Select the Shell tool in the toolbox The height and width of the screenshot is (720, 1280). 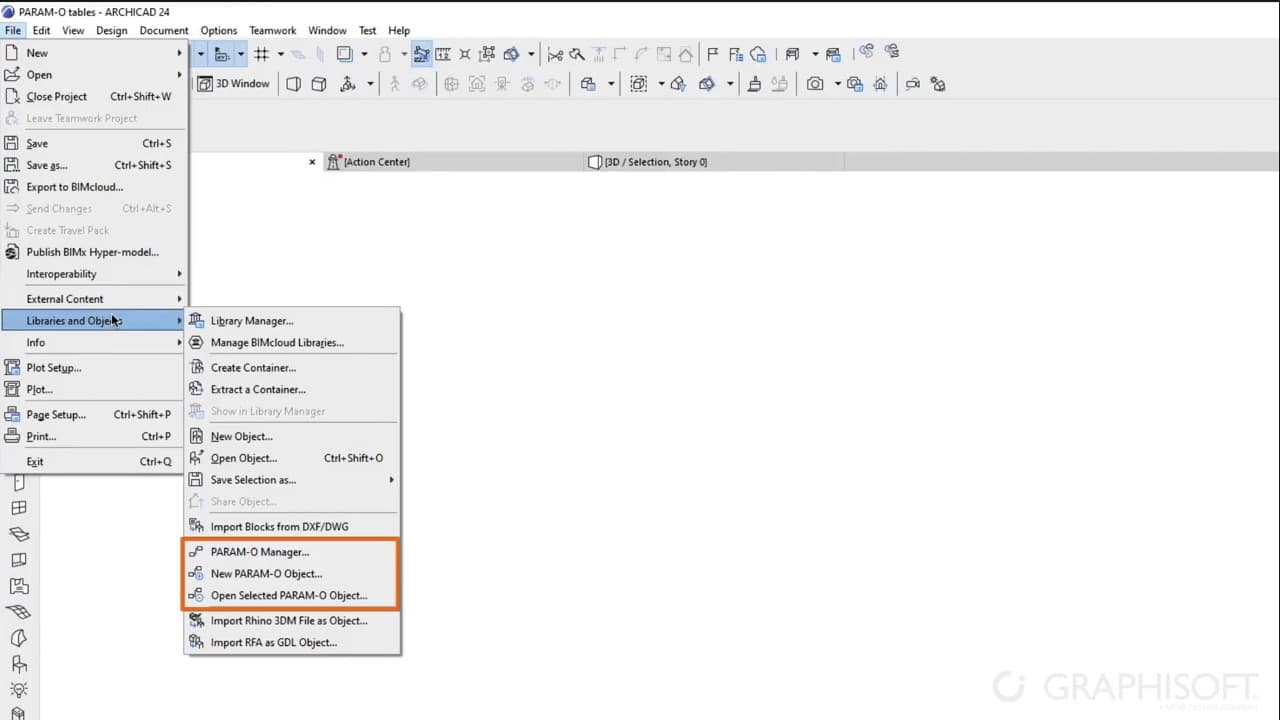18,638
